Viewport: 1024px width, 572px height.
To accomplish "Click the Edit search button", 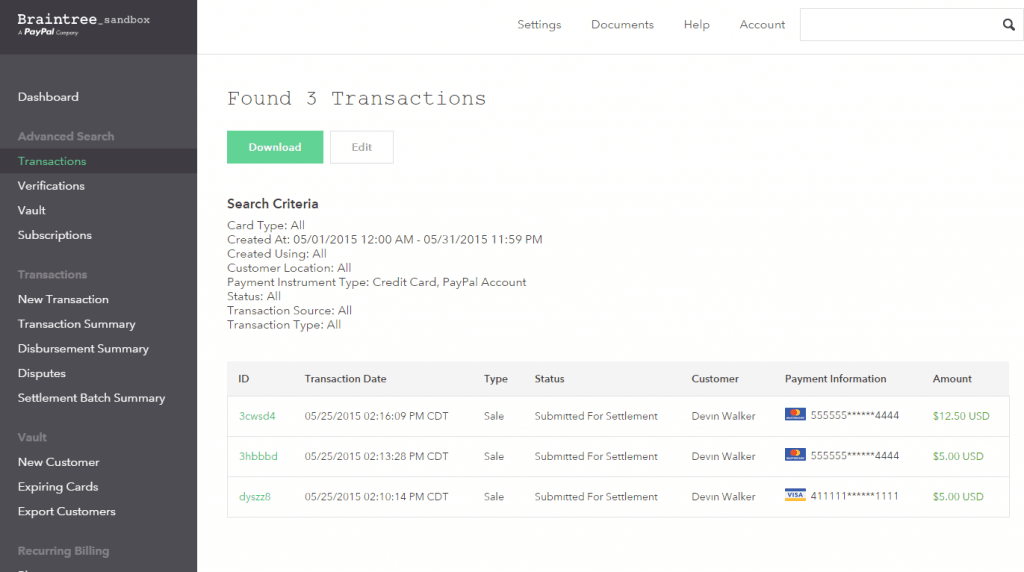I will [362, 147].
